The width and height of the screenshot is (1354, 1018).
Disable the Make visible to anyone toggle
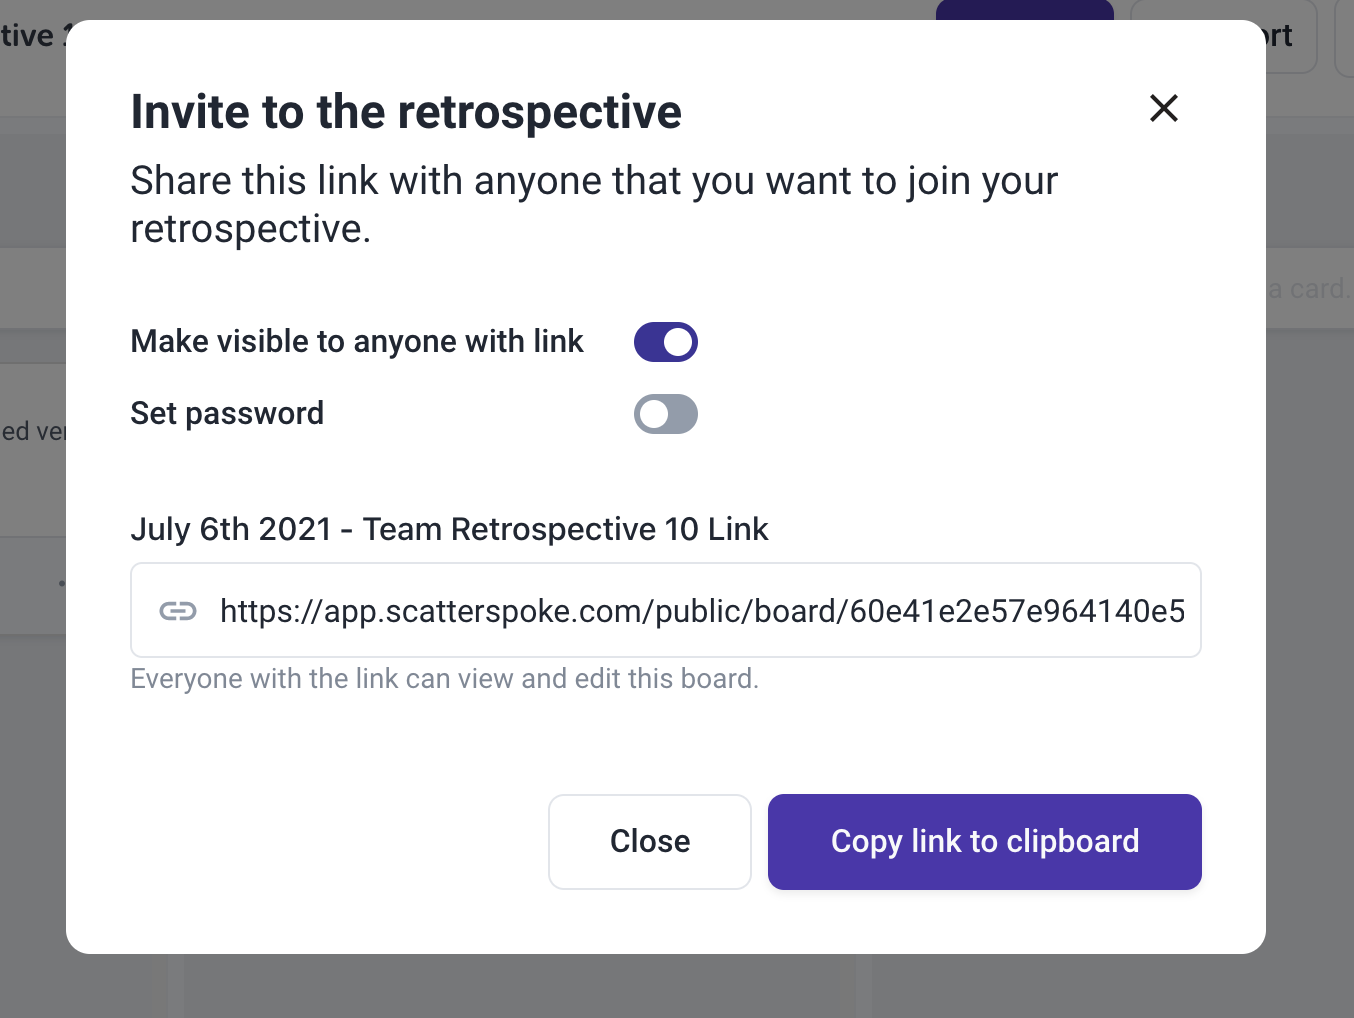(x=666, y=342)
